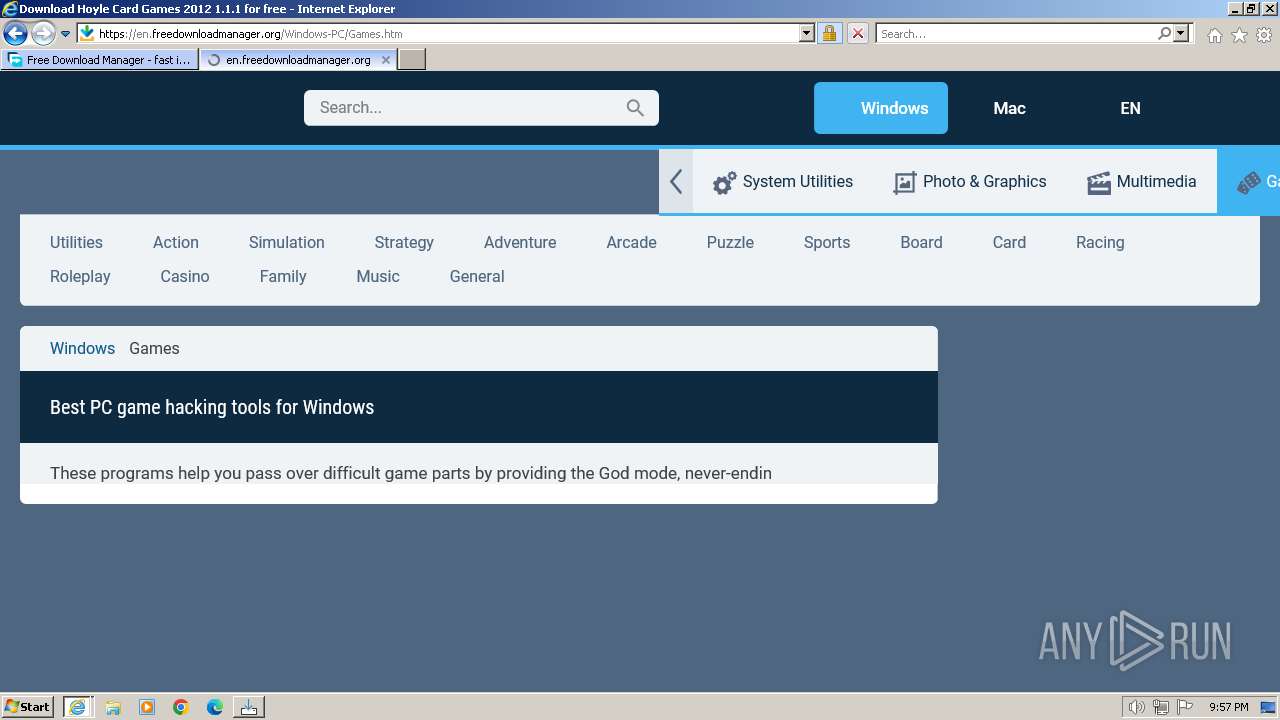Screen dimensions: 1280x720
Task: Open the Simulation games link
Action: coord(287,242)
